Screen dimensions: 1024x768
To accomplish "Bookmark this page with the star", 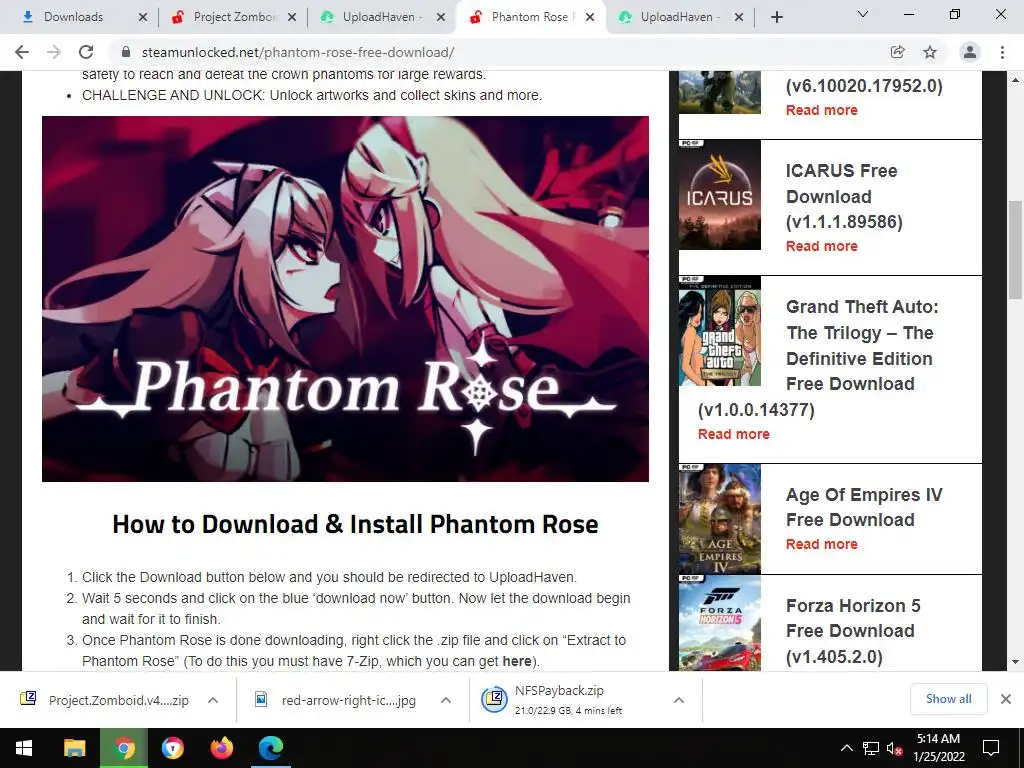I will tap(930, 52).
